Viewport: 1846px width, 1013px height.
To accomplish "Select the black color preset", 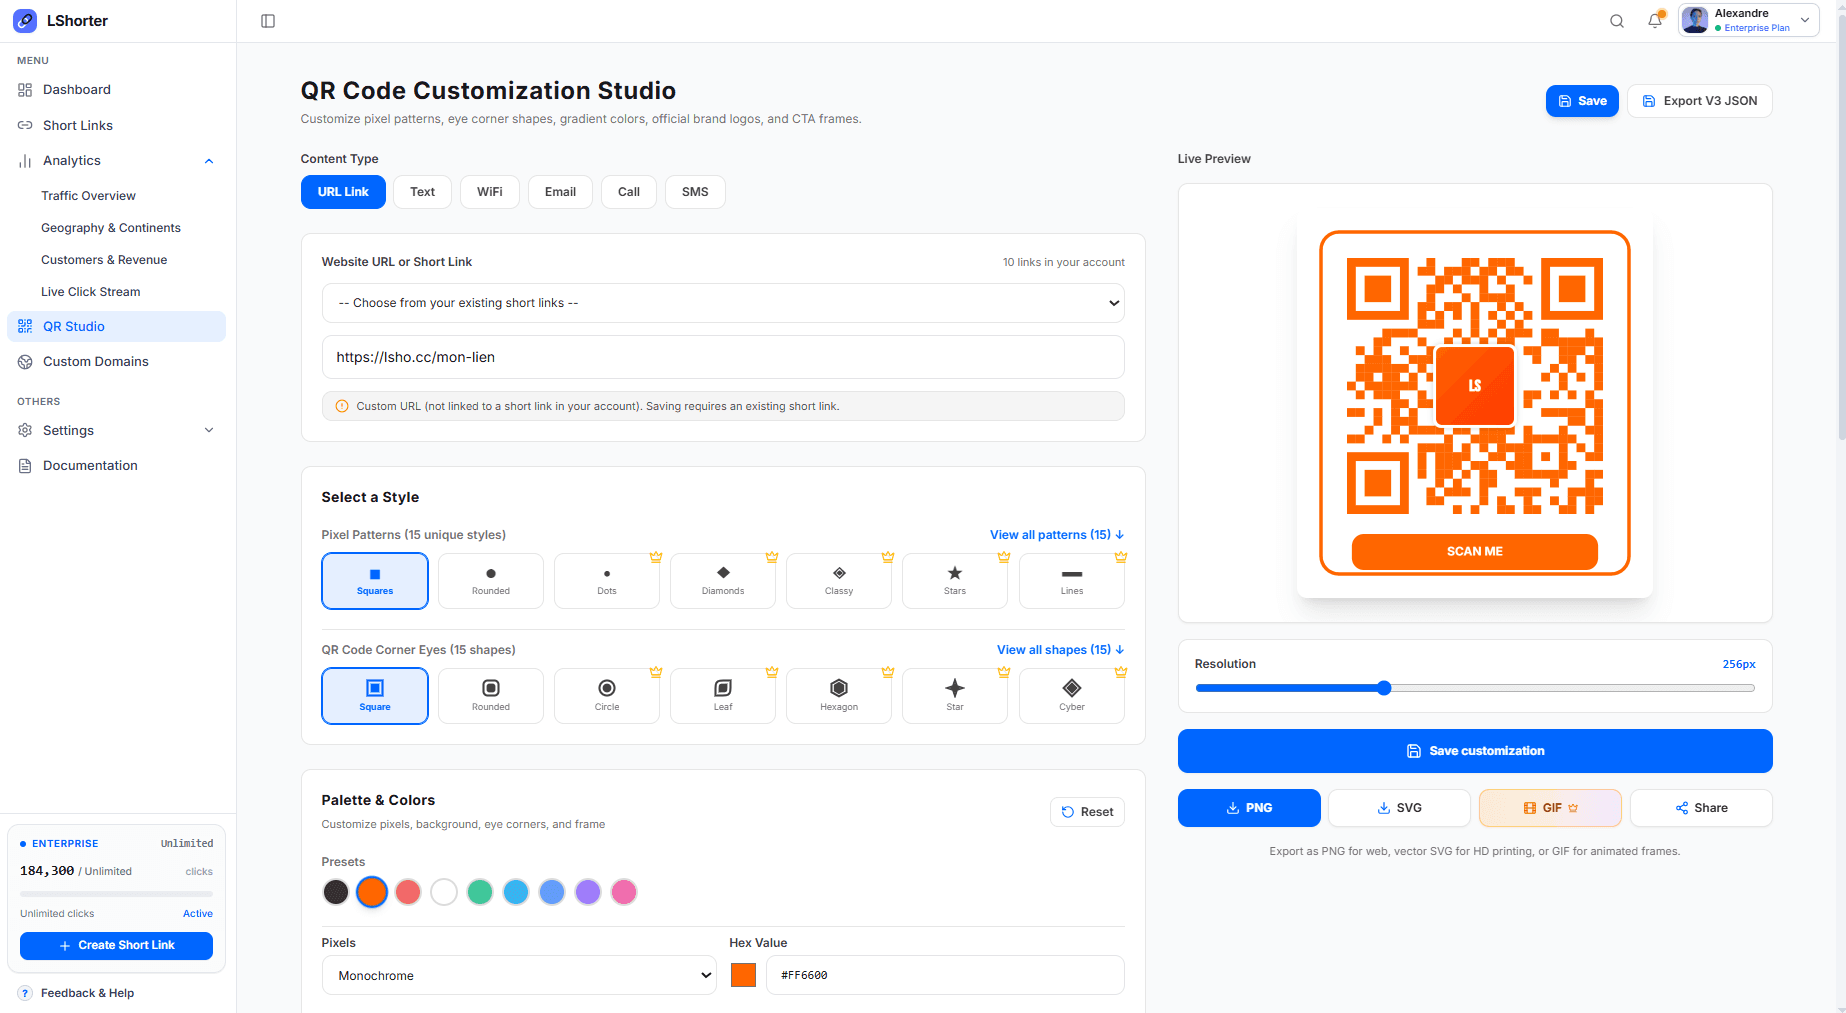I will click(x=336, y=892).
